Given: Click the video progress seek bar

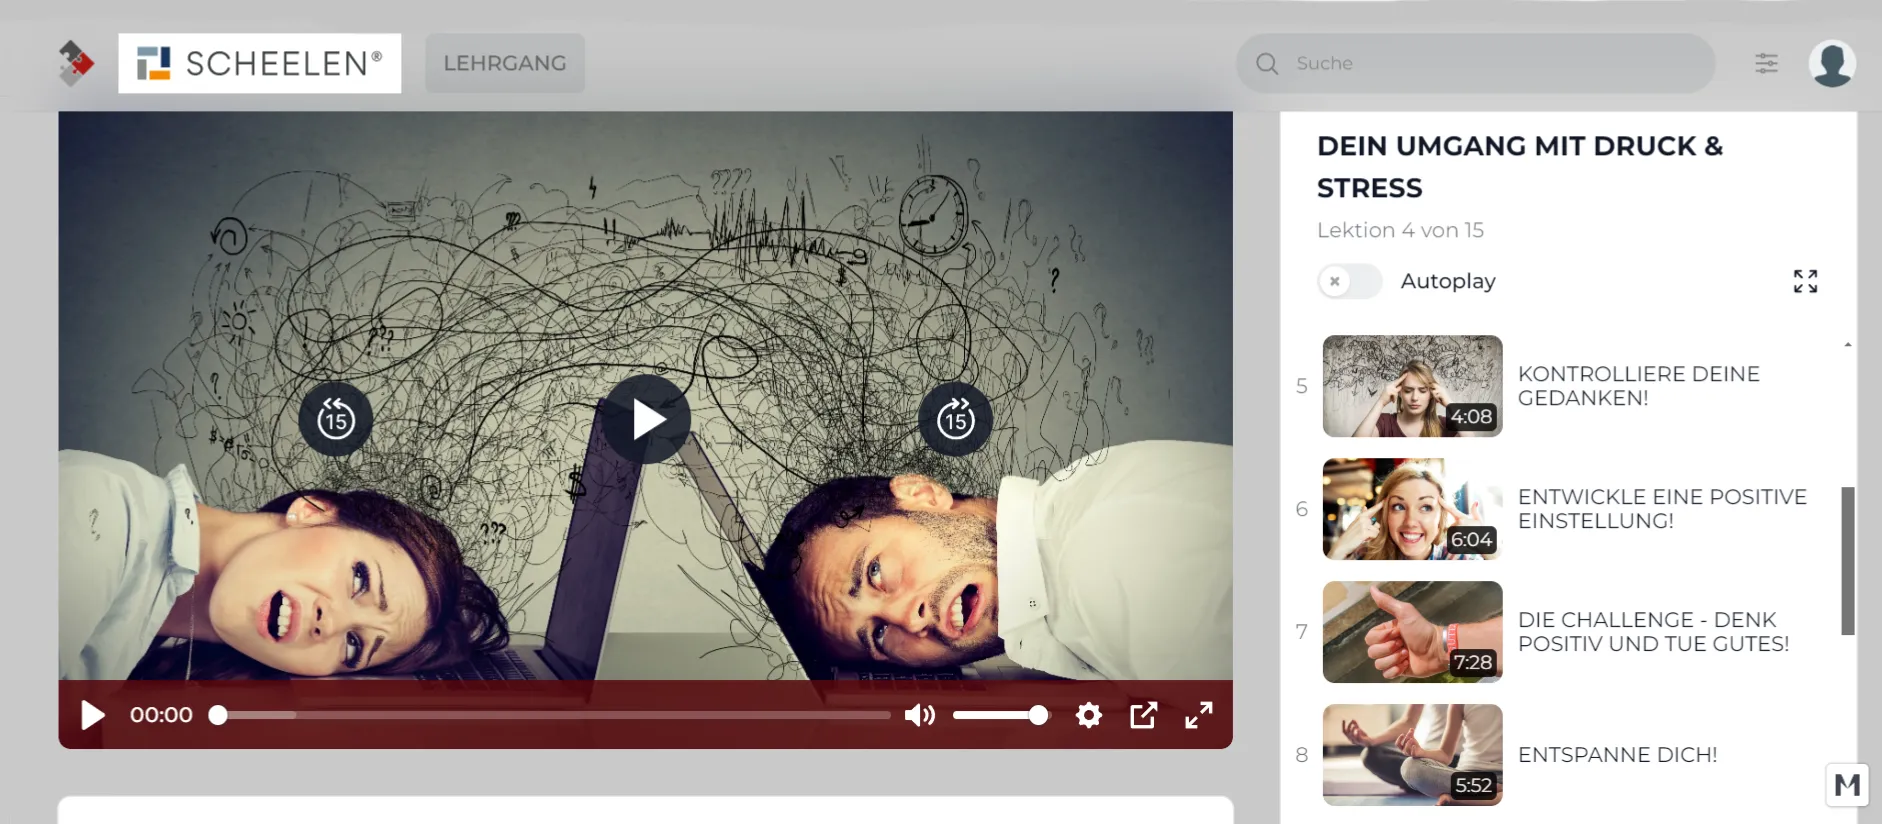Looking at the screenshot, I should click(550, 715).
